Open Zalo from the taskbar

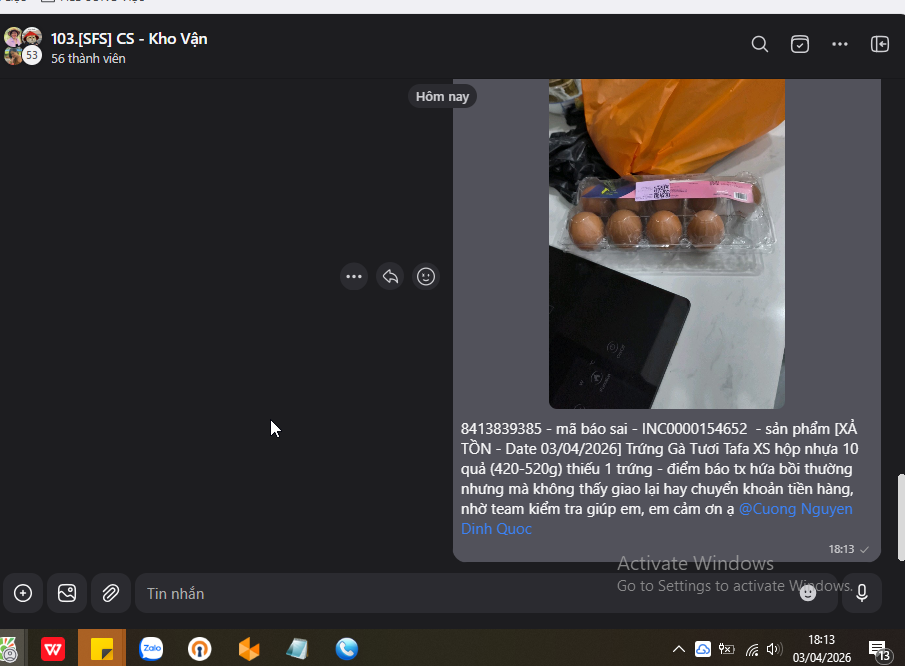tap(151, 649)
